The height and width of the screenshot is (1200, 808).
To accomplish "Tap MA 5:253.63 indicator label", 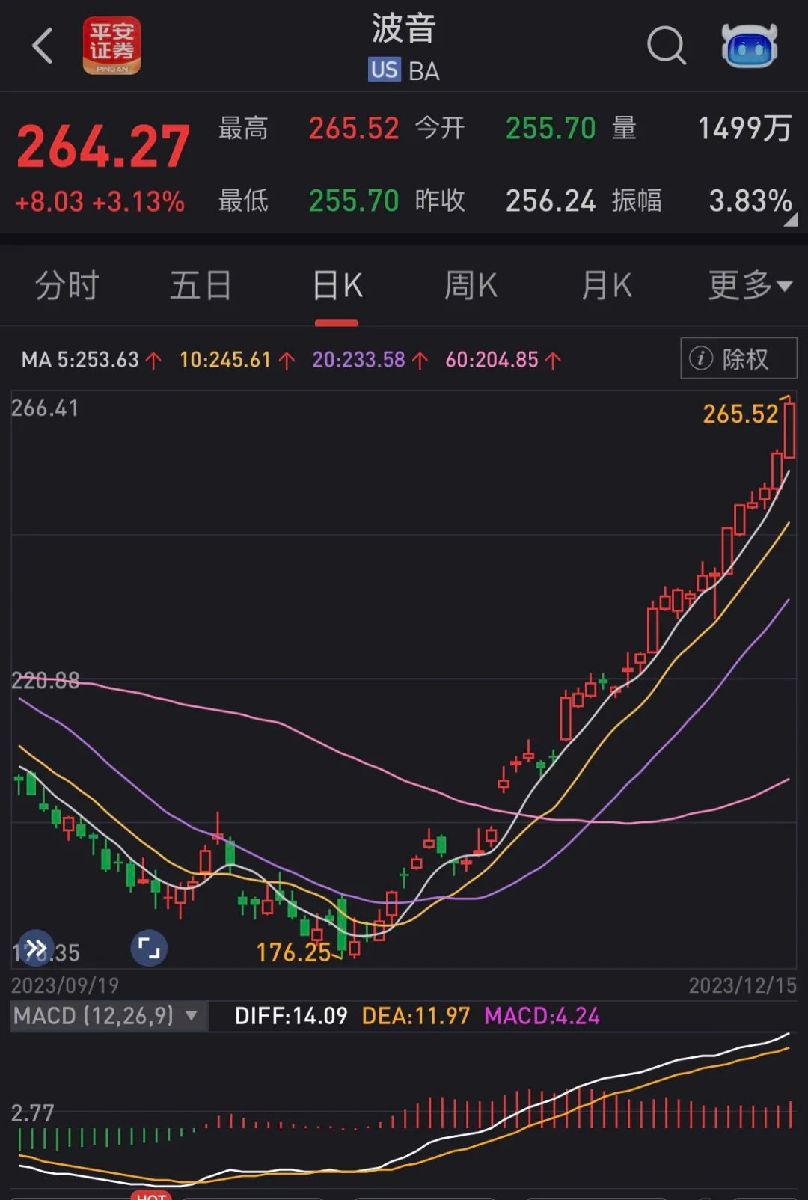I will [x=91, y=360].
